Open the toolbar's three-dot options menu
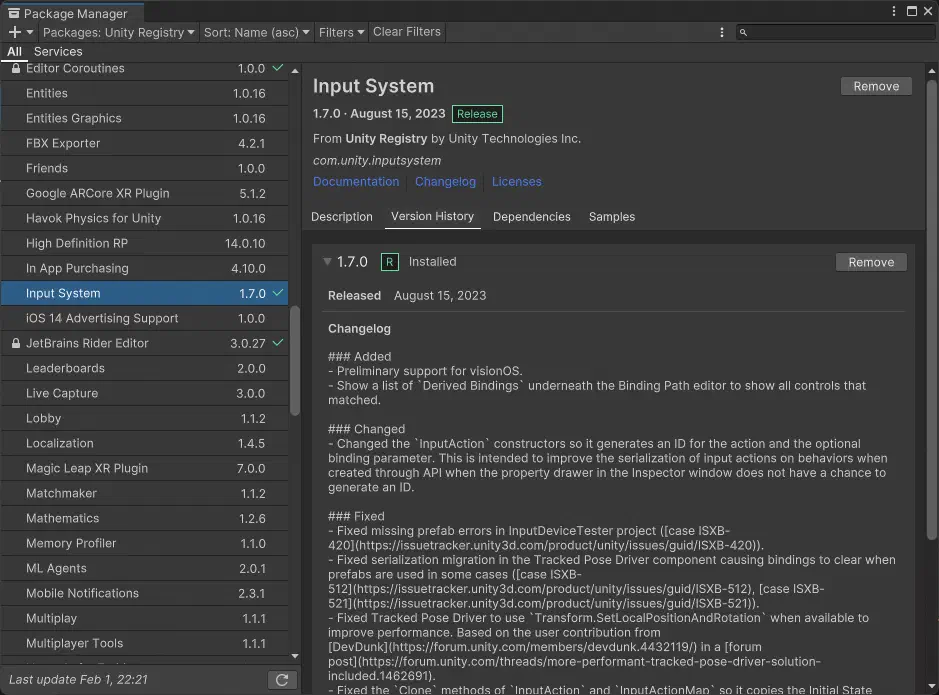This screenshot has height=695, width=939. click(x=722, y=32)
